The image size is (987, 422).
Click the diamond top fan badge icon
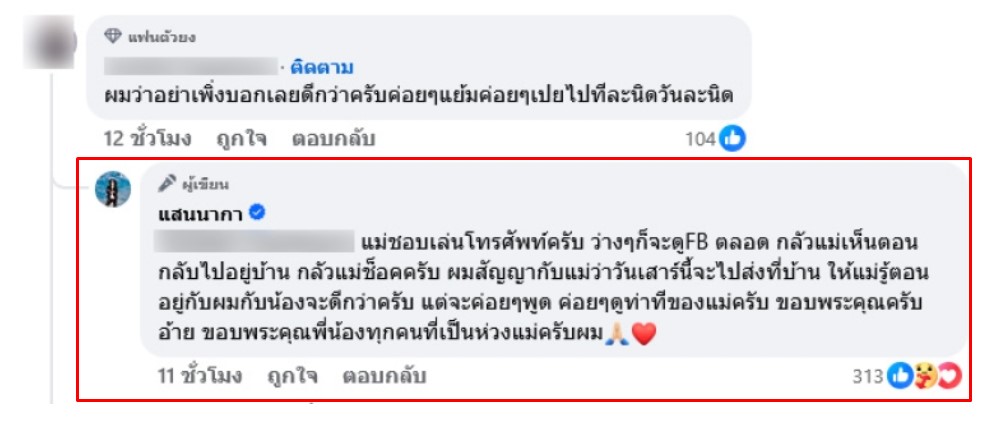[112, 37]
